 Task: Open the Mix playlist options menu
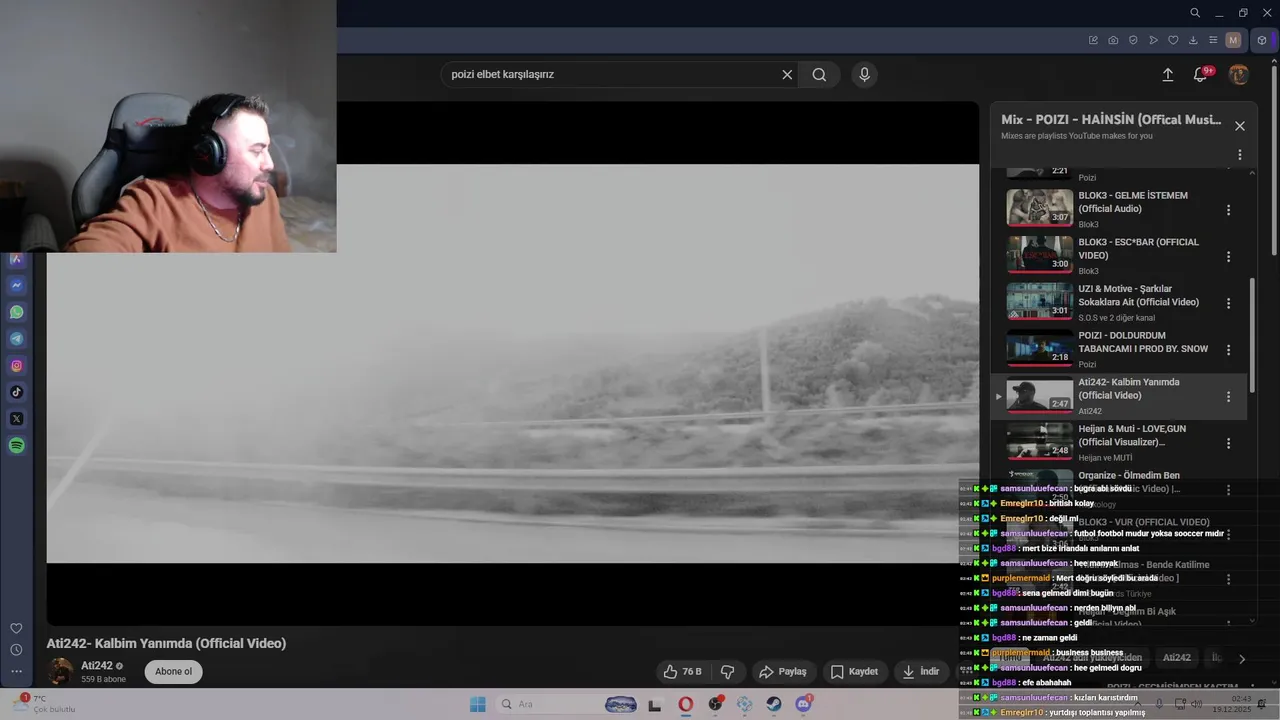(1240, 155)
